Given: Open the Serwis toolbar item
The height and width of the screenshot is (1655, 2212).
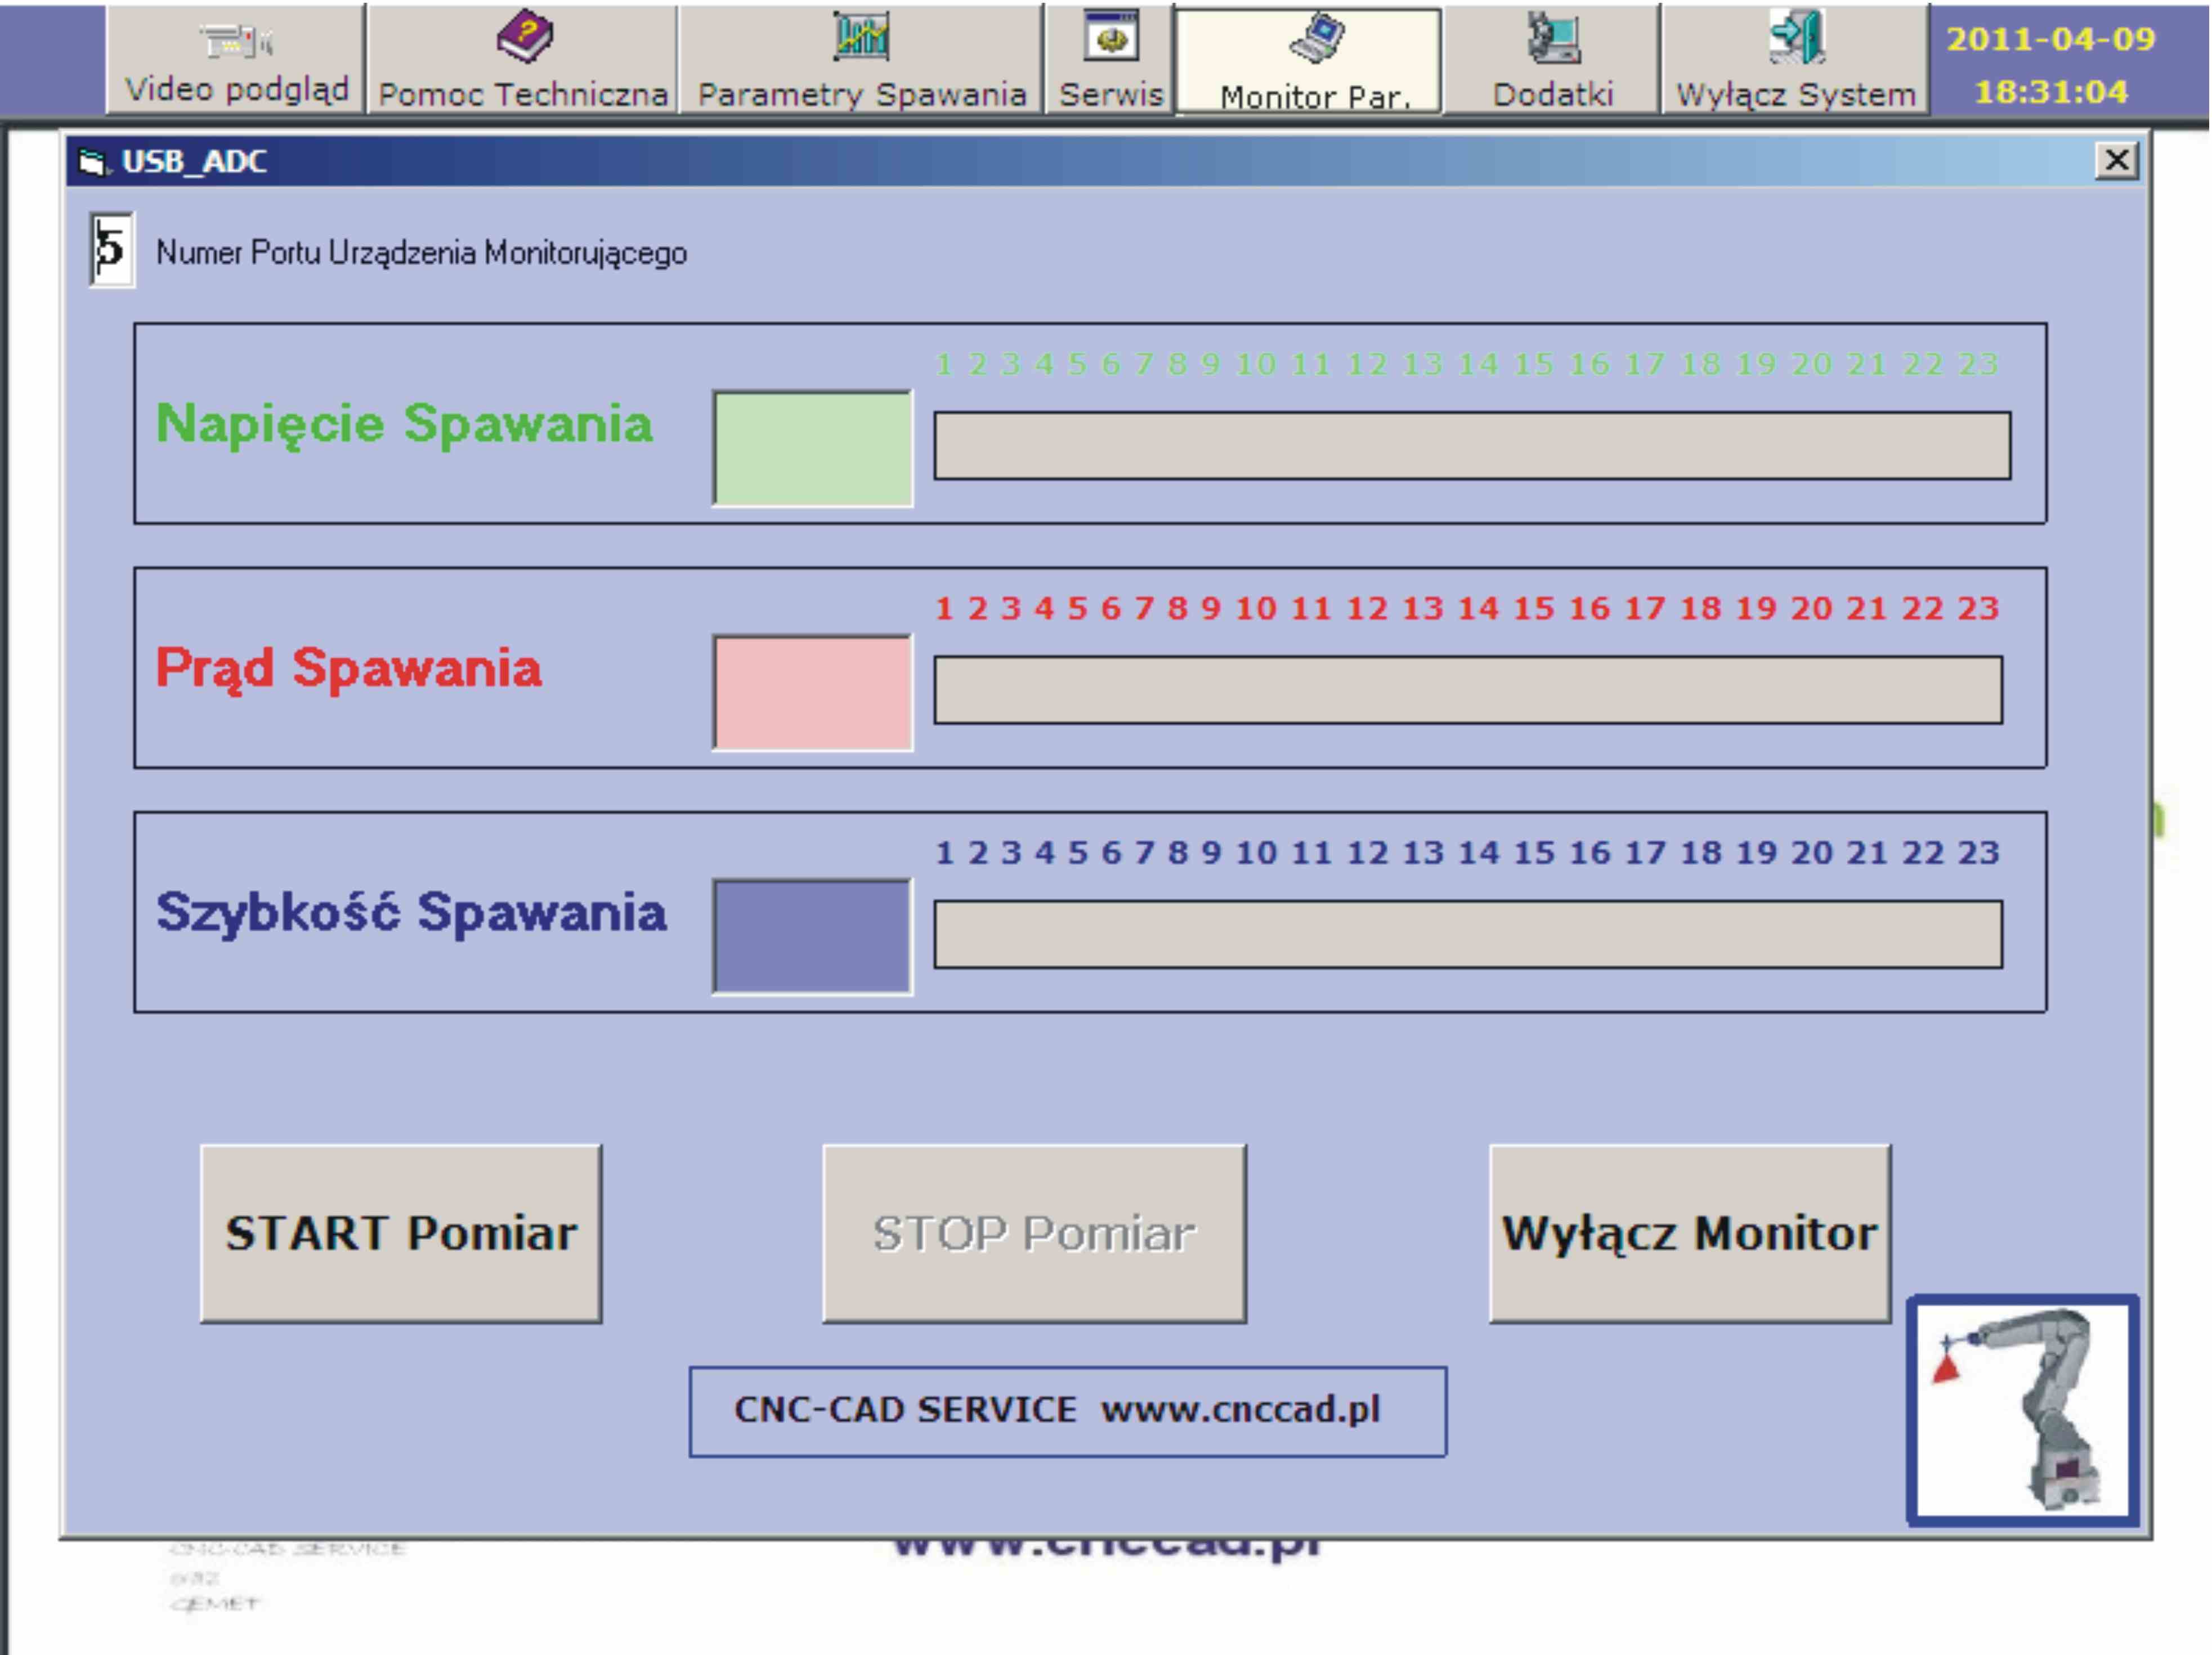Looking at the screenshot, I should click(x=1110, y=60).
